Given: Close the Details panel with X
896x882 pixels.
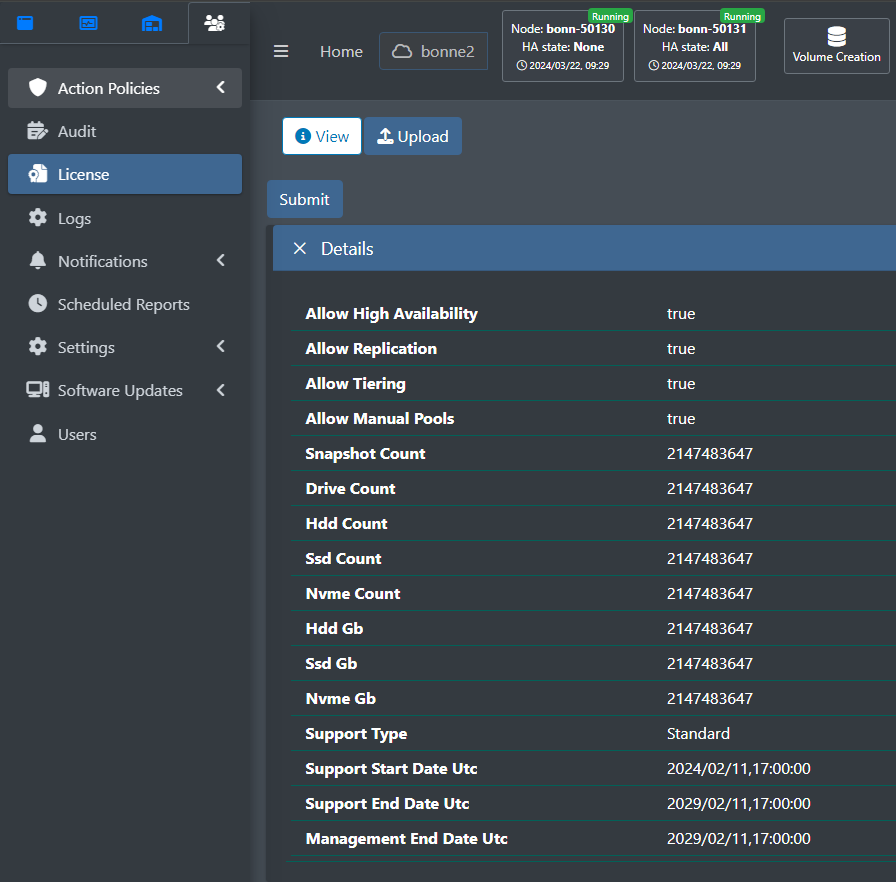Looking at the screenshot, I should [x=299, y=248].
